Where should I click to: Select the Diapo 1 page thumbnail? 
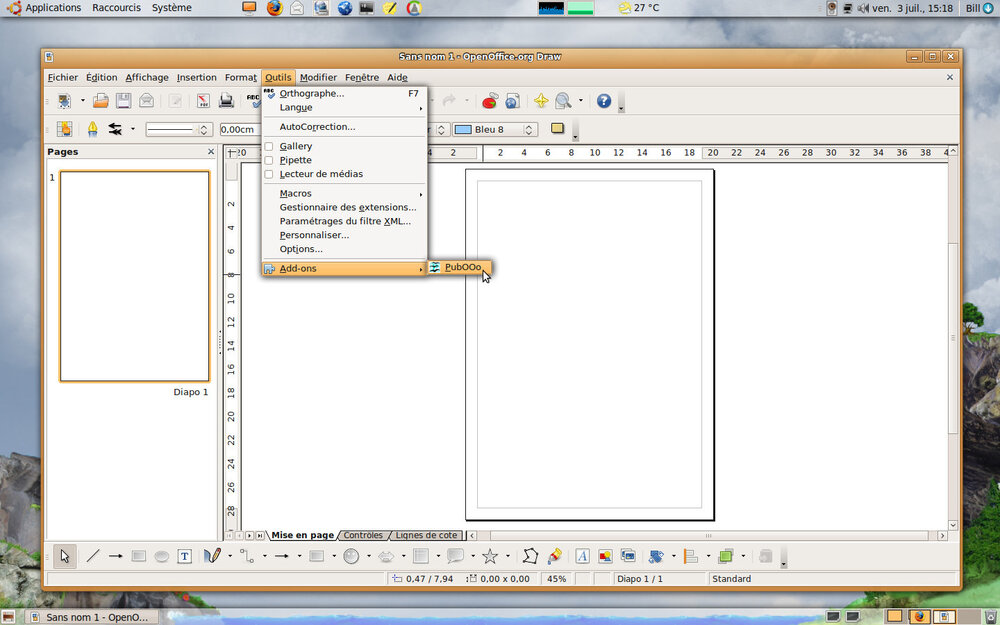click(135, 276)
